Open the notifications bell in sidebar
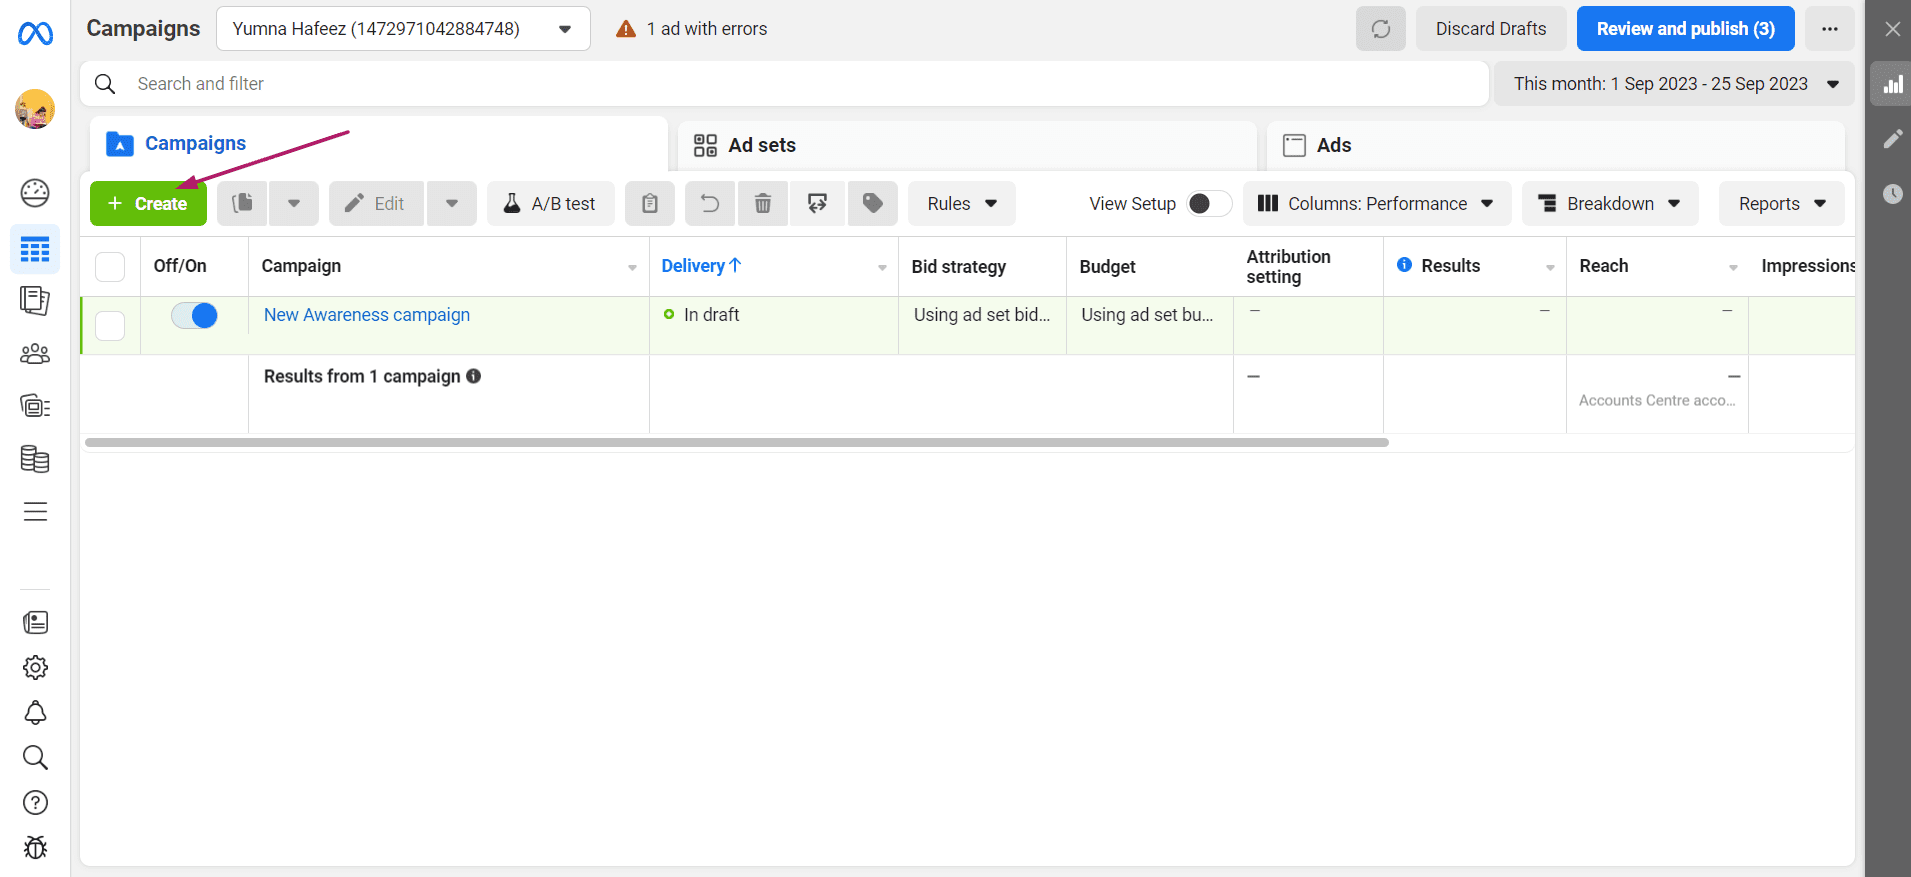Image resolution: width=1911 pixels, height=877 pixels. tap(35, 713)
